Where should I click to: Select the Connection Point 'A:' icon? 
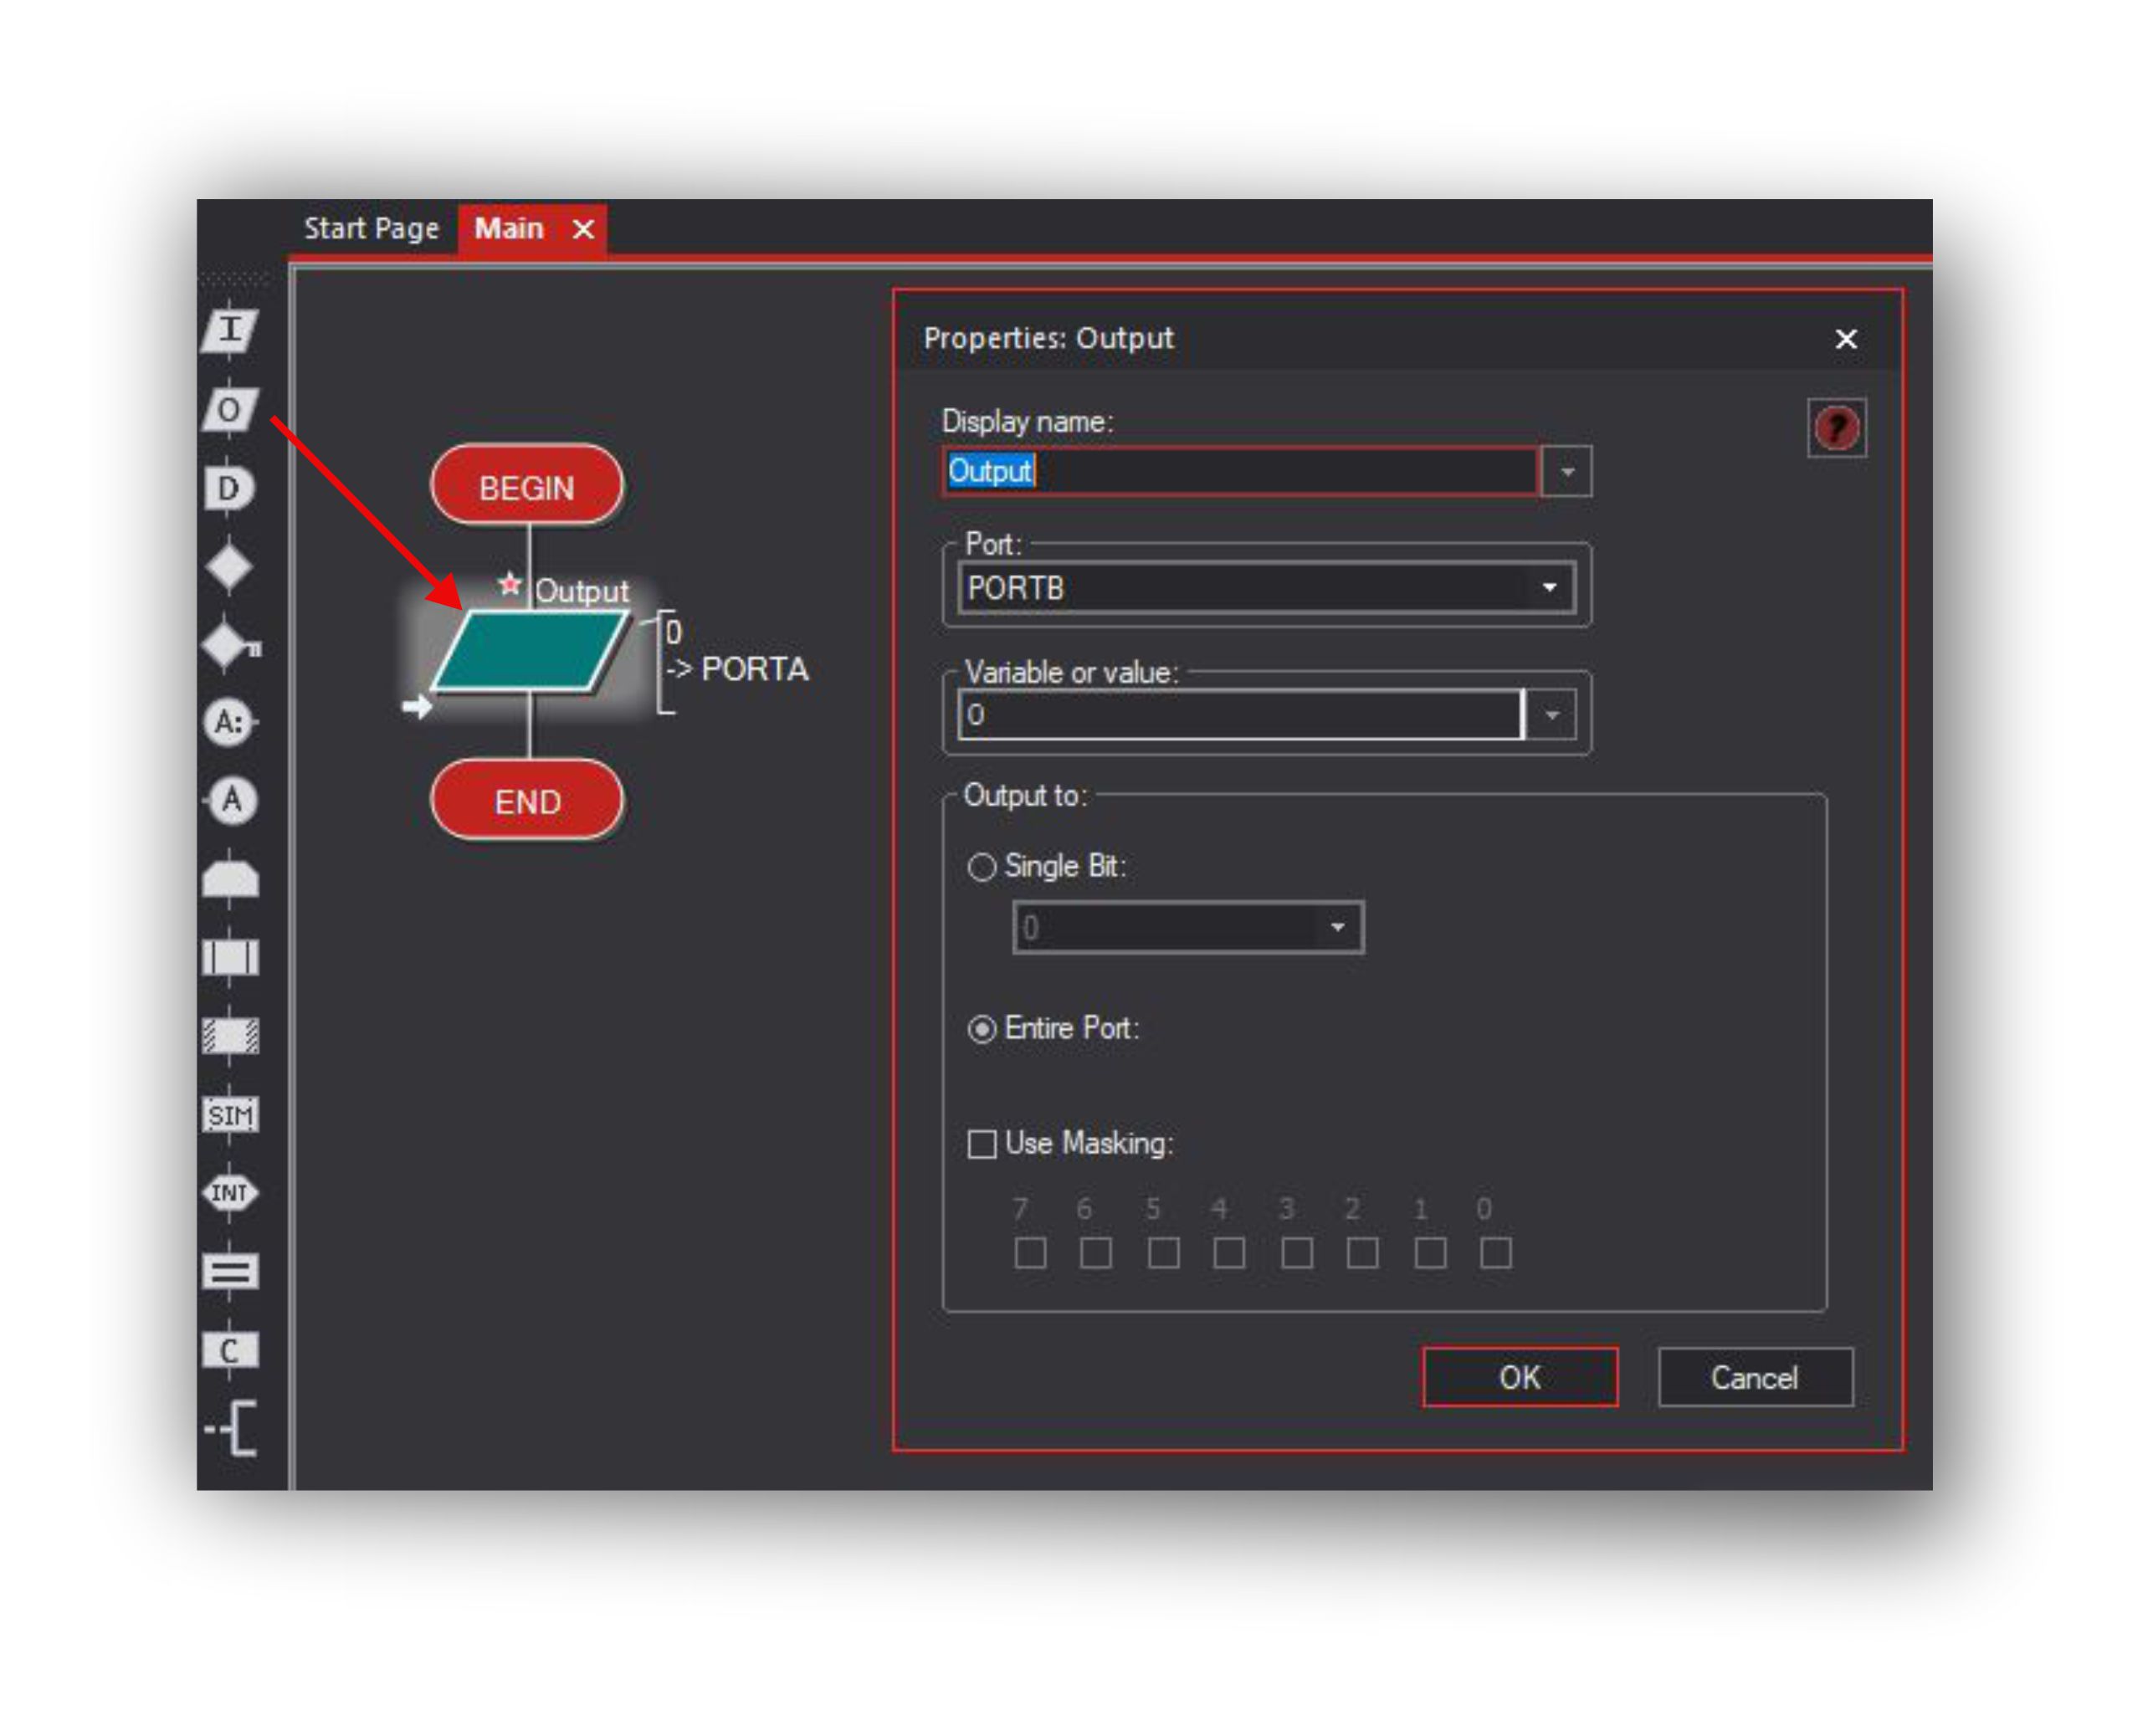click(x=230, y=722)
